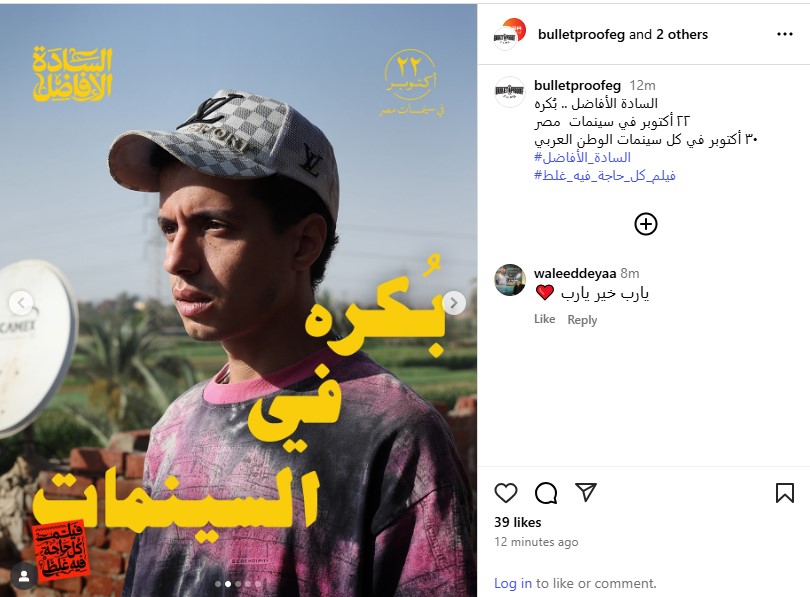Open waleeddeyaa commenter avatar
Screen dimensions: 810x597
point(510,280)
